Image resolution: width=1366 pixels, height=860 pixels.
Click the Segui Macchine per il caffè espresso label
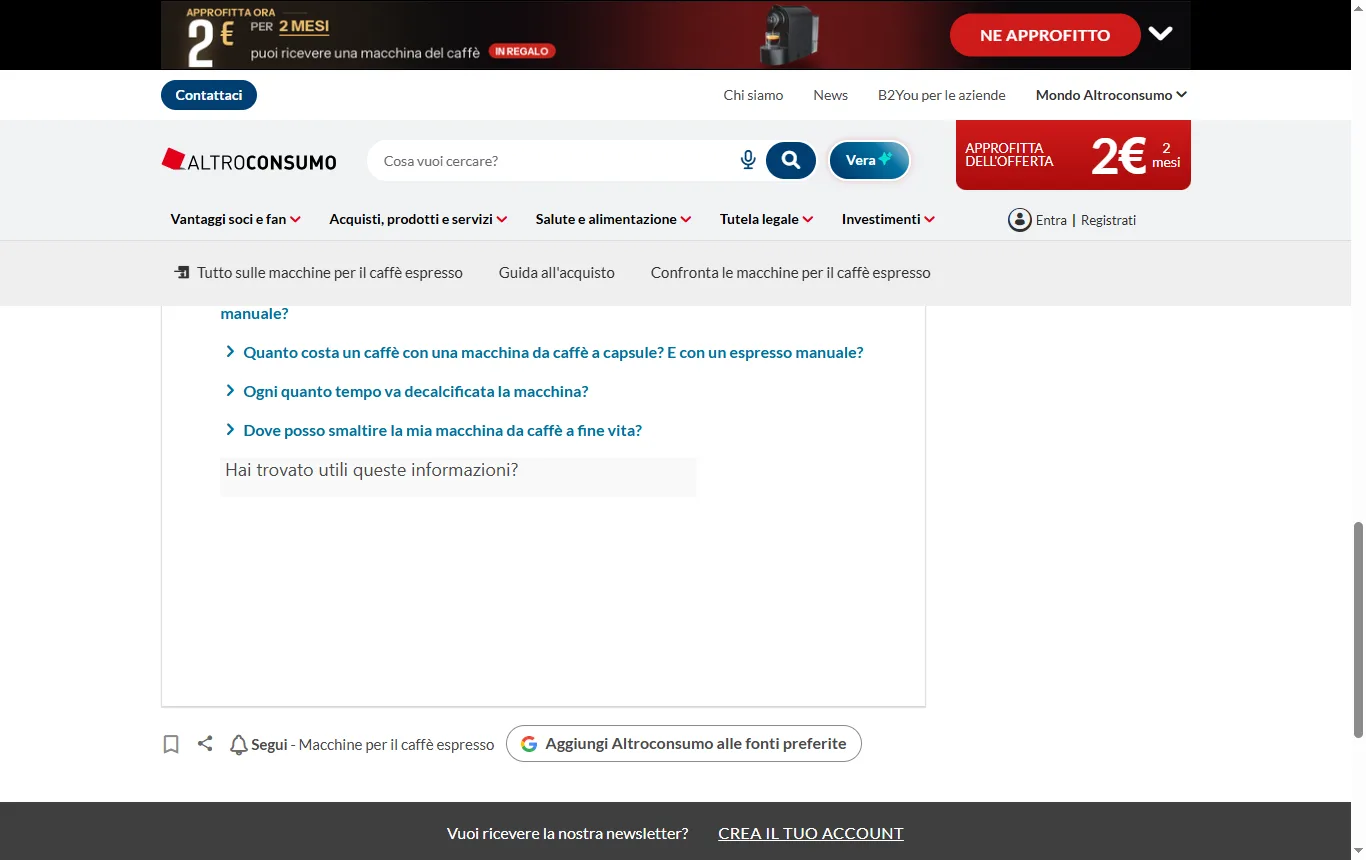(x=373, y=744)
